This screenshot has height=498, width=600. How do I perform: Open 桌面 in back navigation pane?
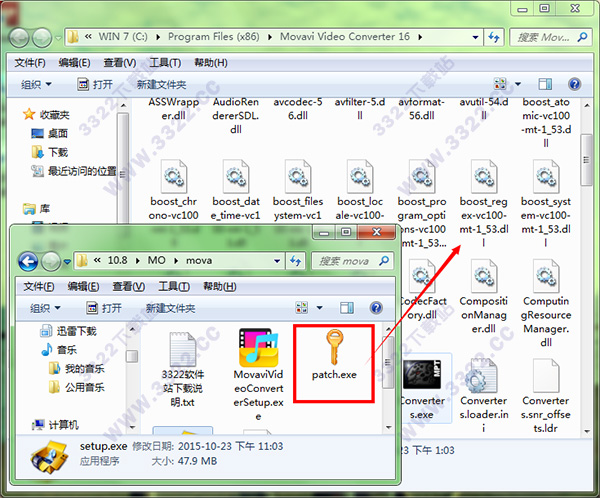click(x=49, y=133)
